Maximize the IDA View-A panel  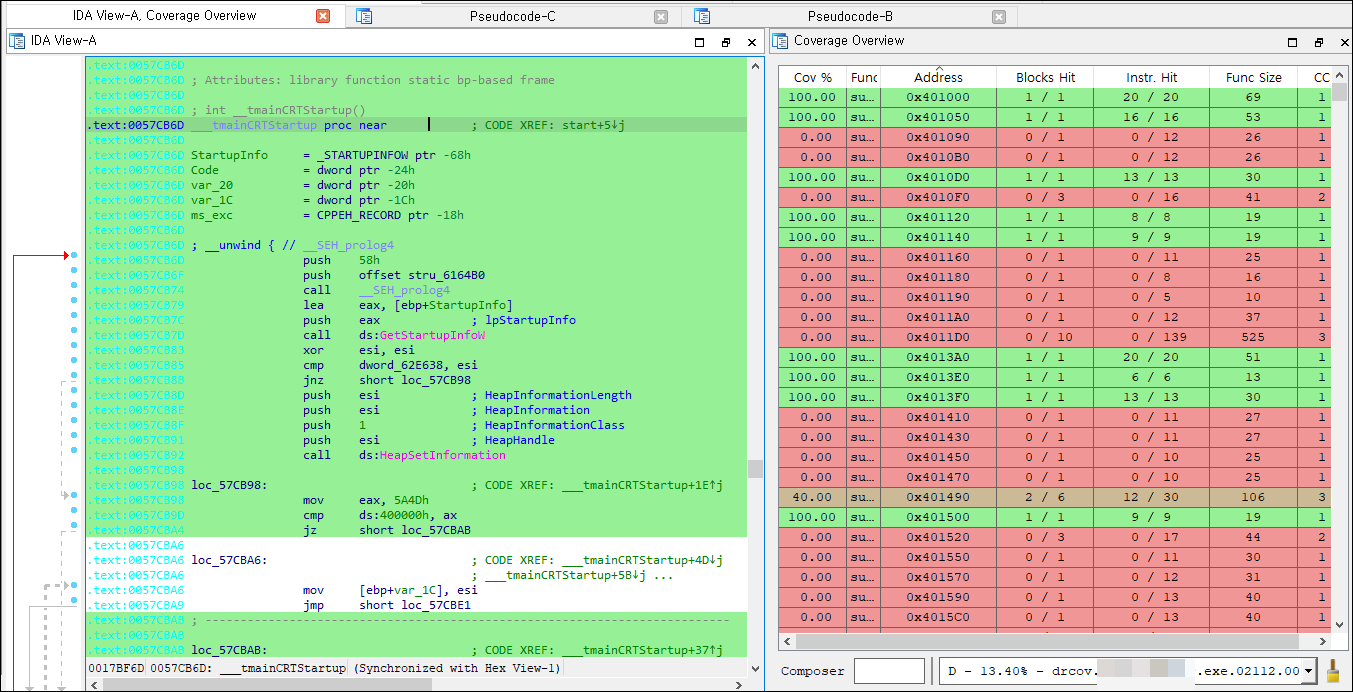click(699, 42)
